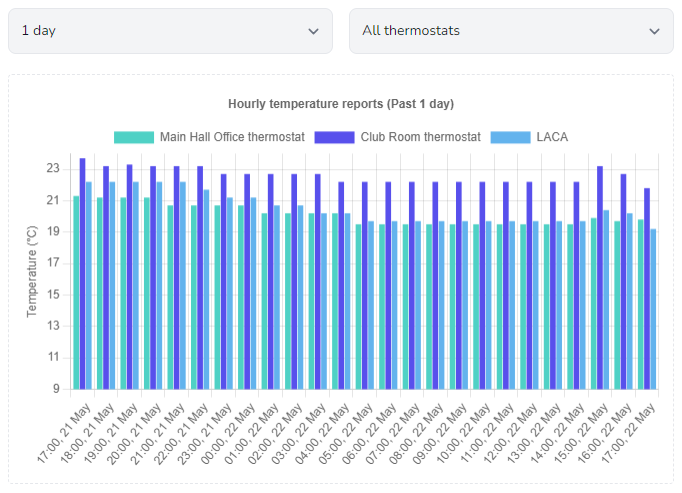682x493 pixels.
Task: Hide the 'Club Room thermostat' series via legend label
Action: [x=420, y=137]
